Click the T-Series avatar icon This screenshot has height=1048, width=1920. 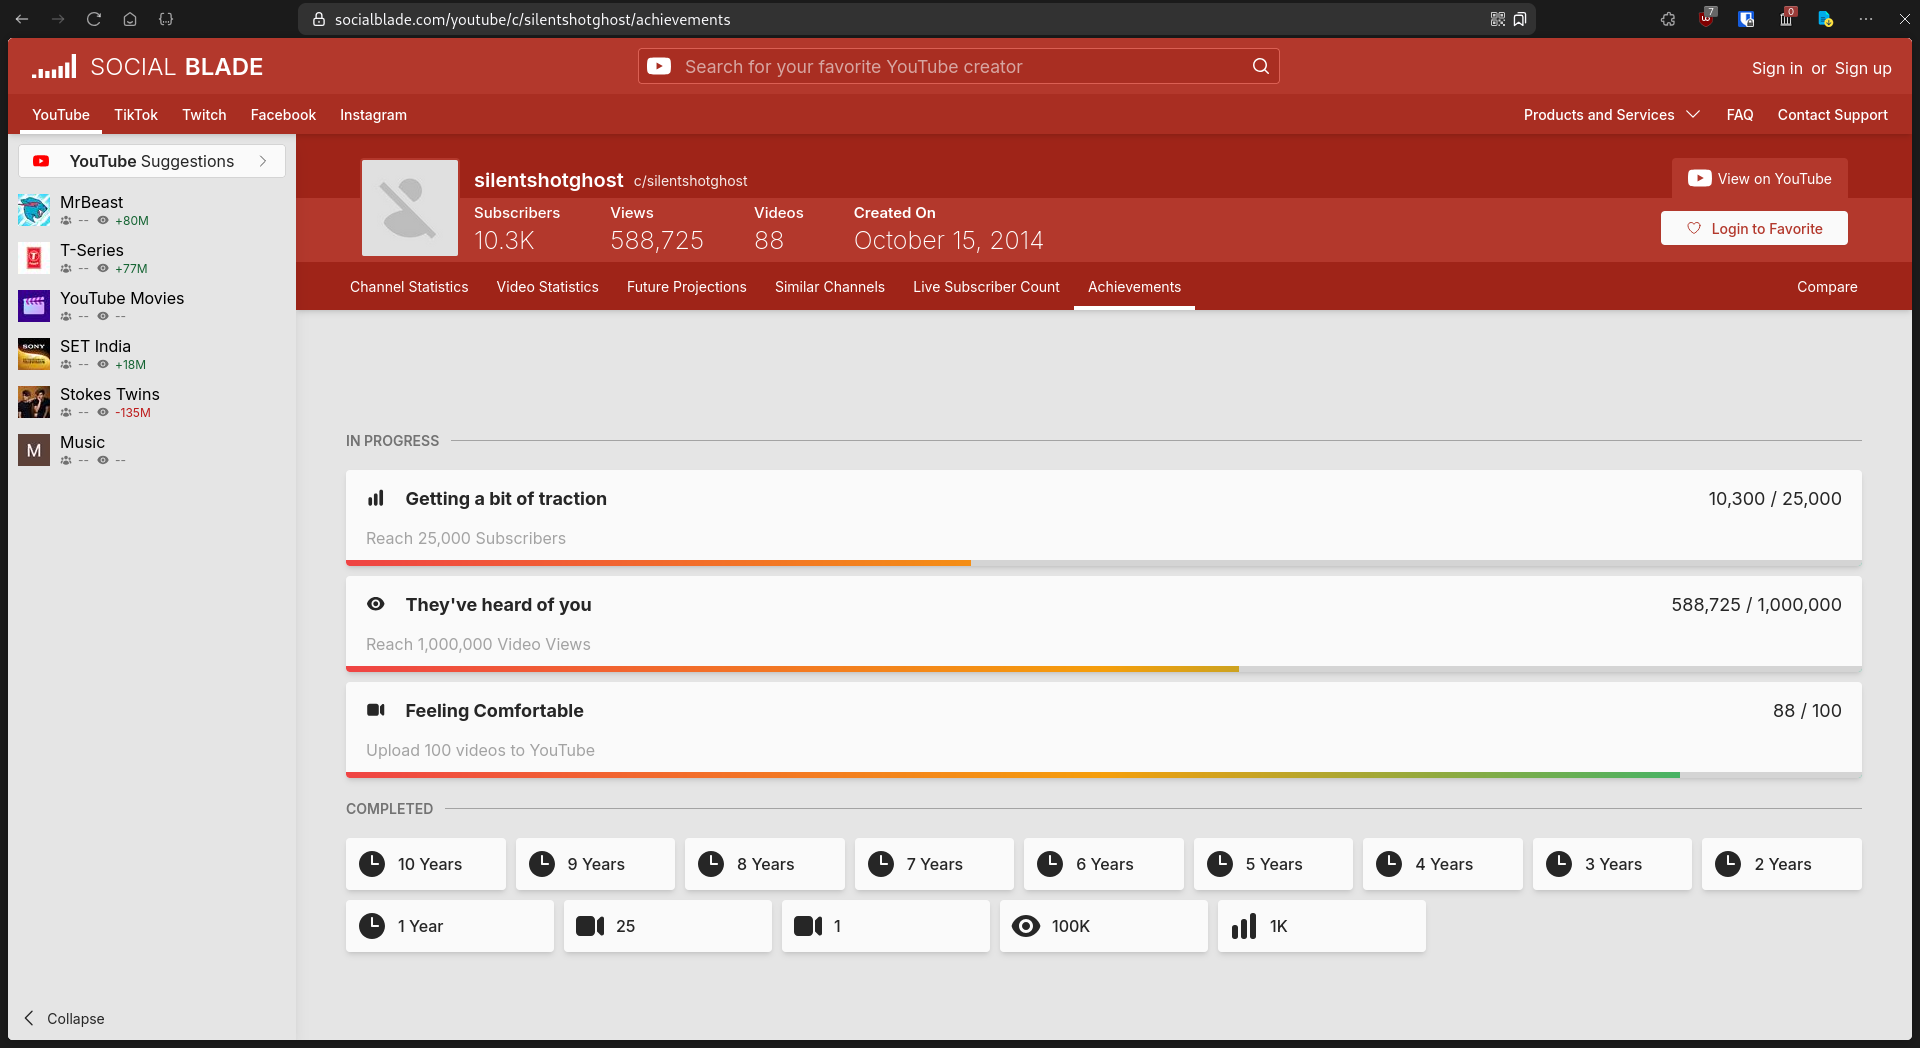(34, 258)
